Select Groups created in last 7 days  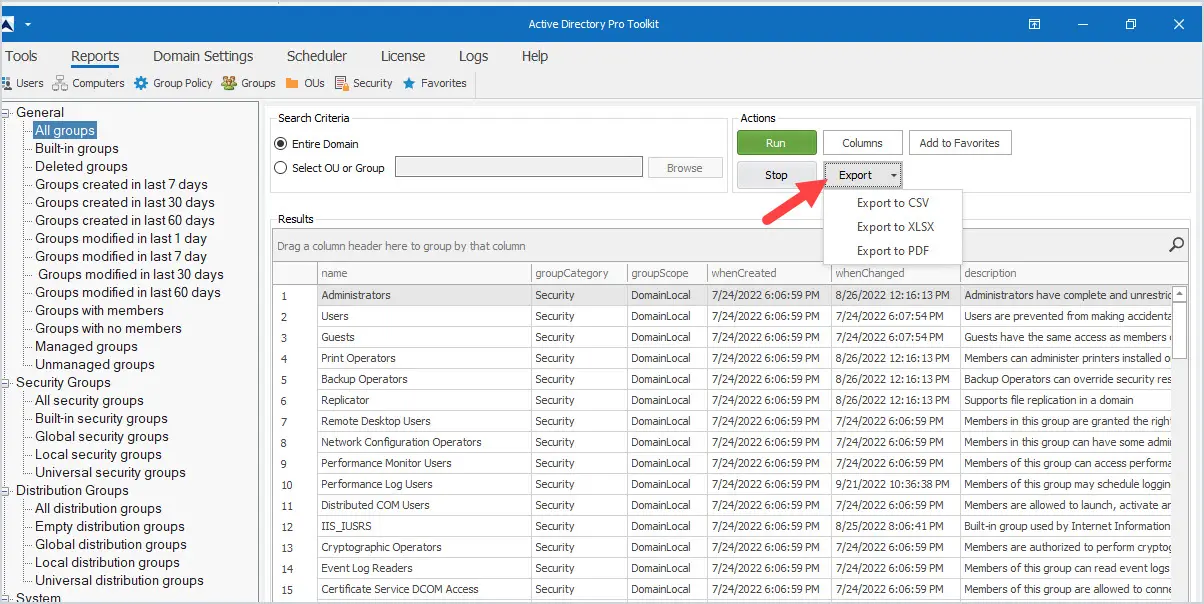point(121,184)
